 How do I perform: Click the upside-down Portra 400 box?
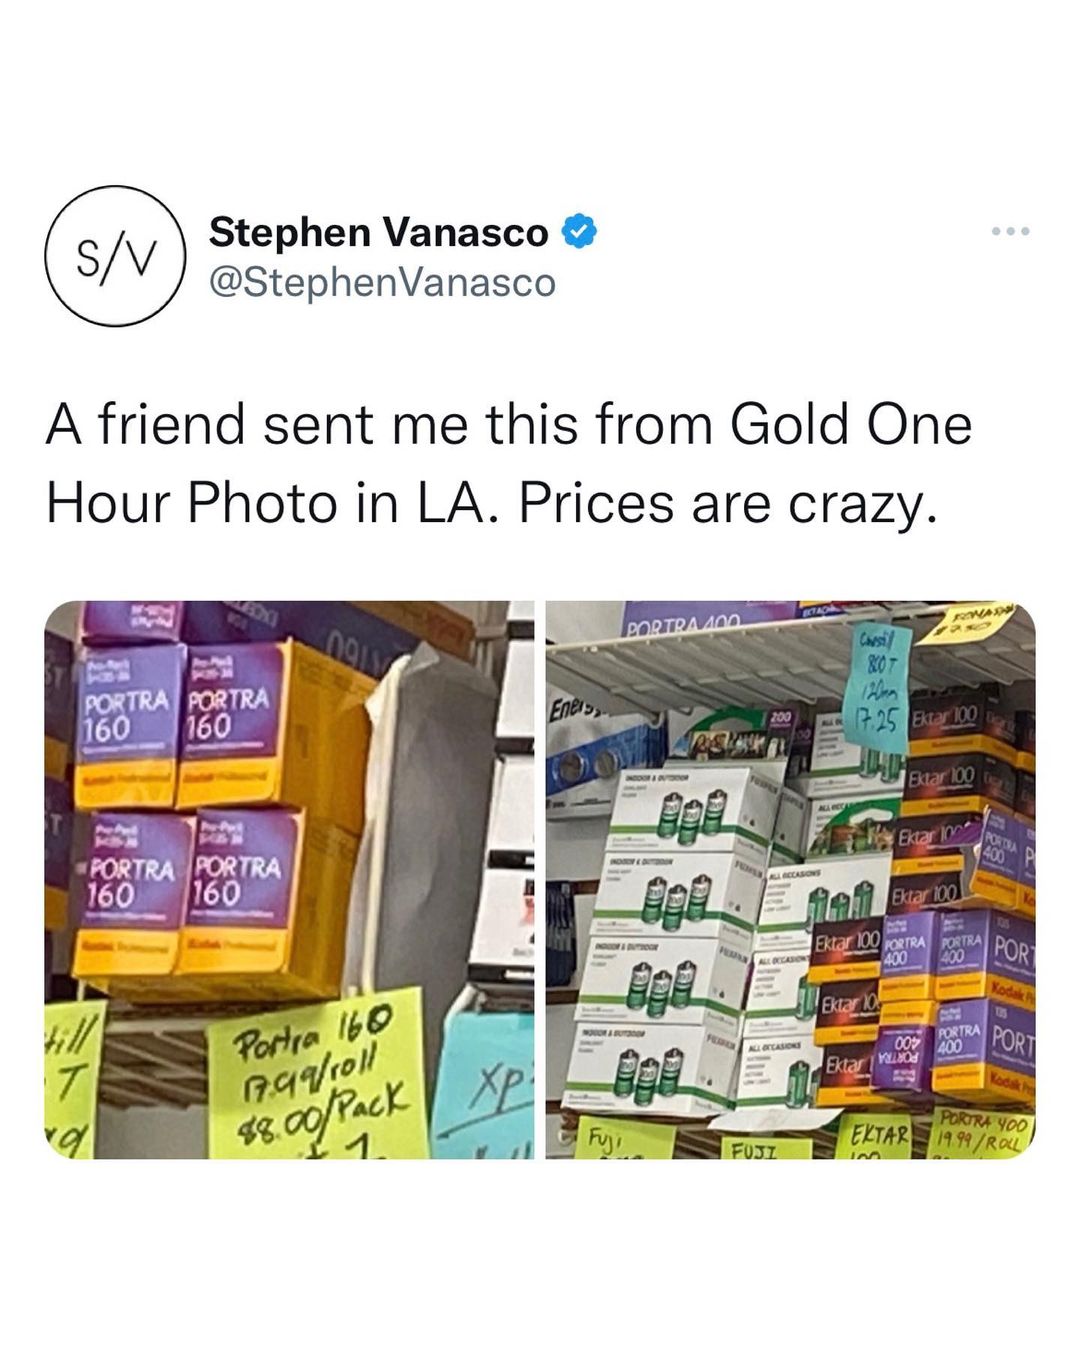[x=900, y=1057]
